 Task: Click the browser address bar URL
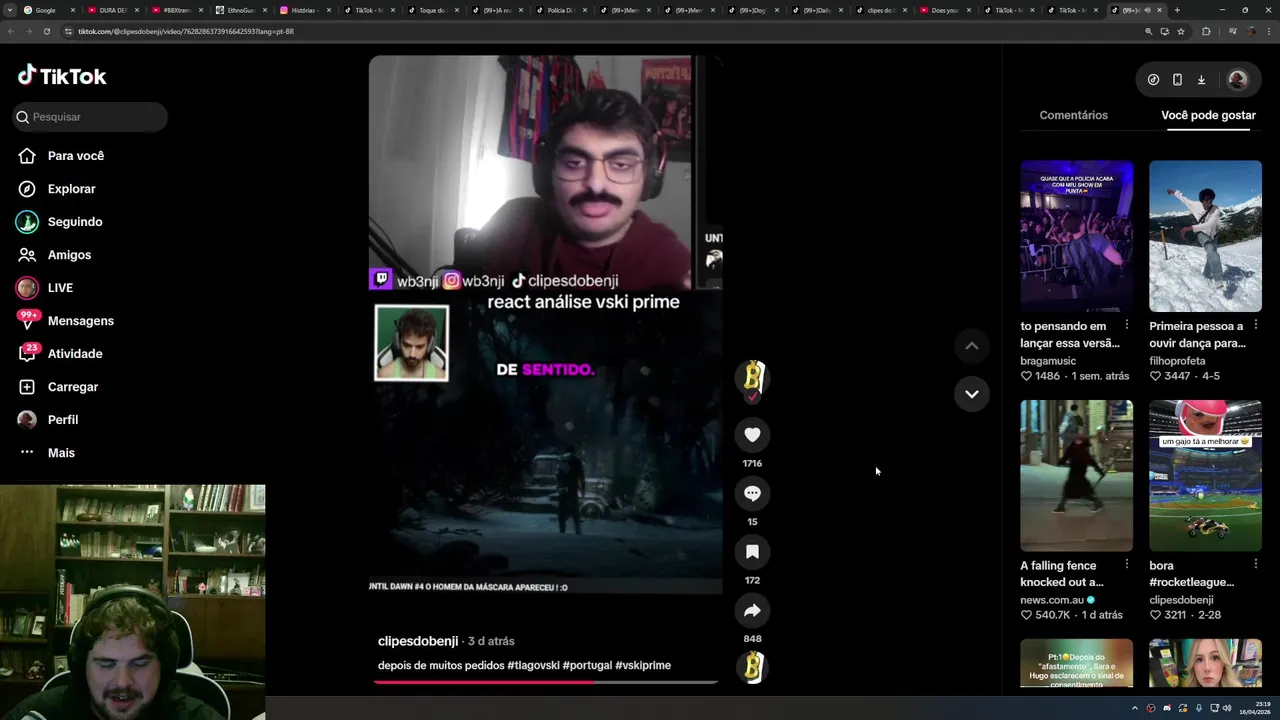coord(186,31)
